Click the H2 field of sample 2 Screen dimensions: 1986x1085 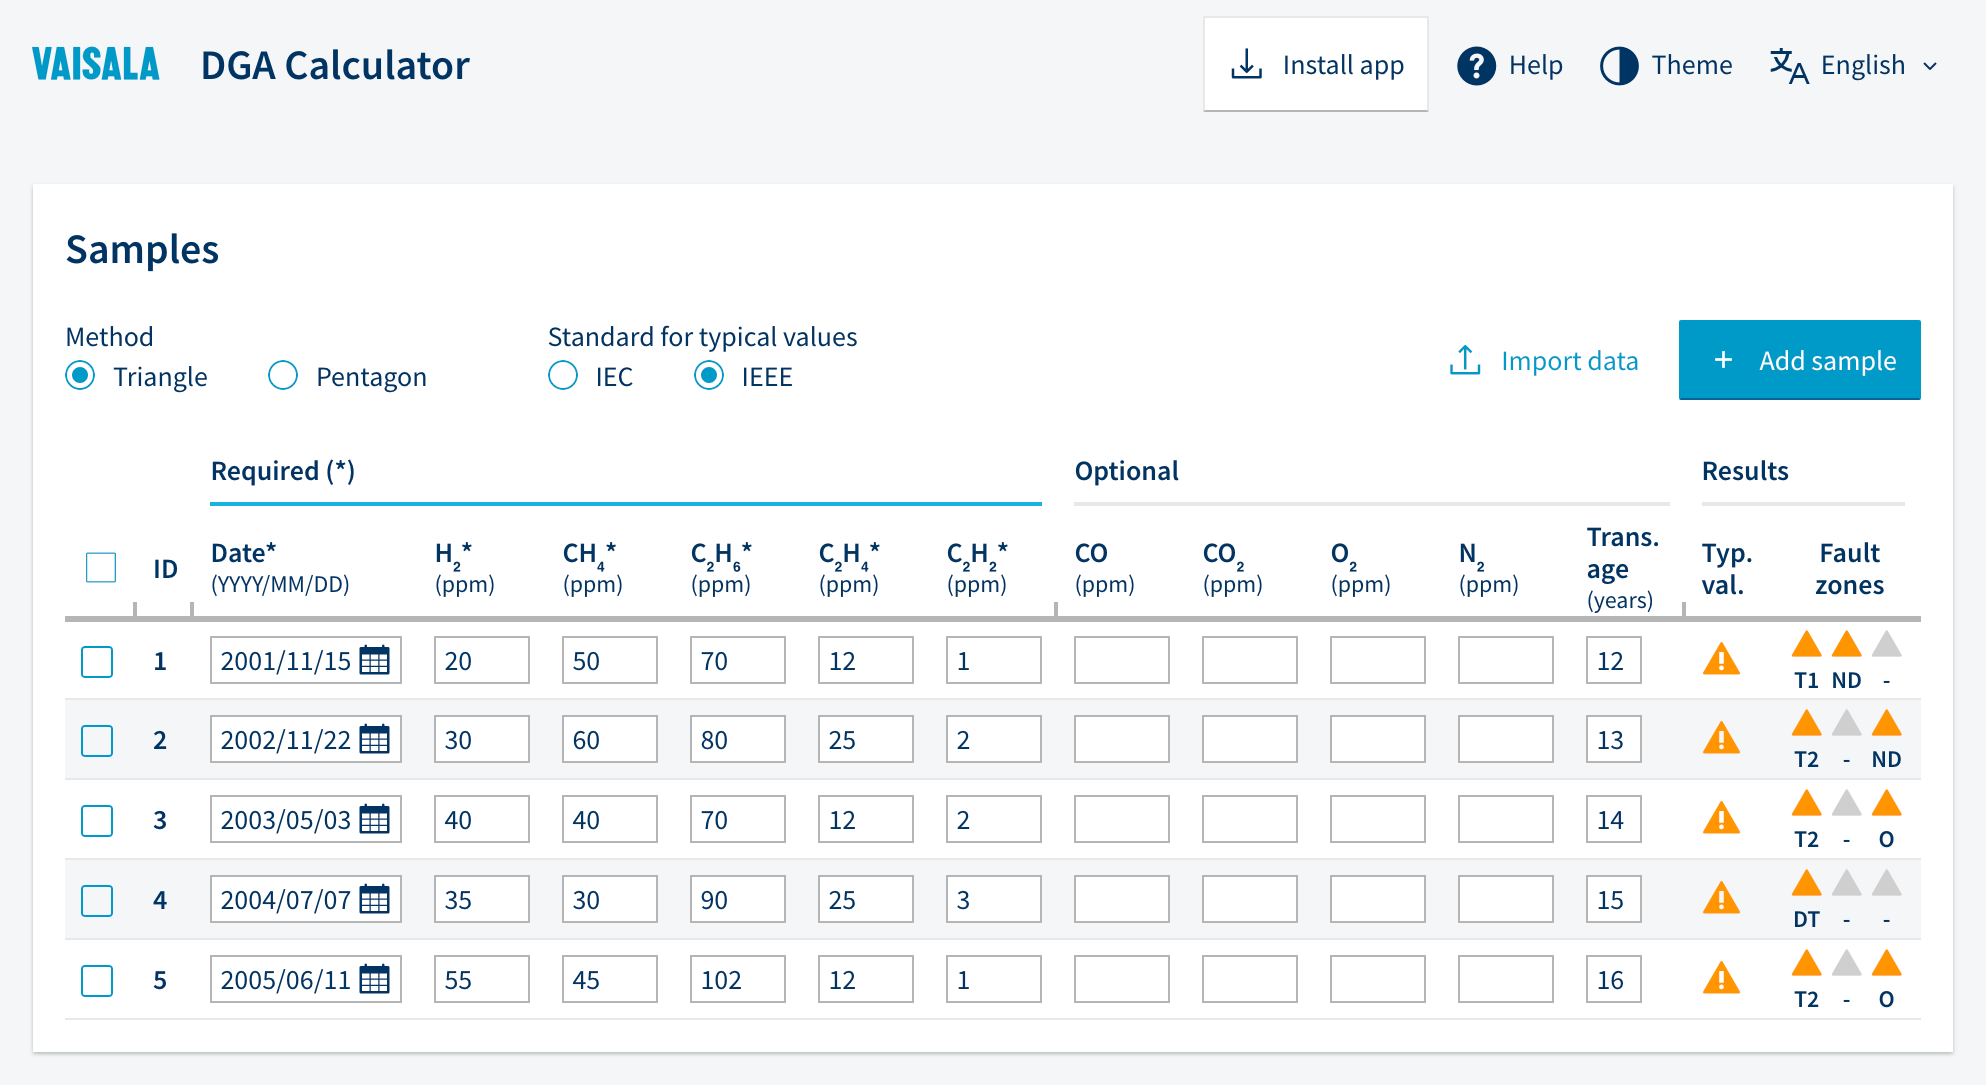tap(481, 740)
